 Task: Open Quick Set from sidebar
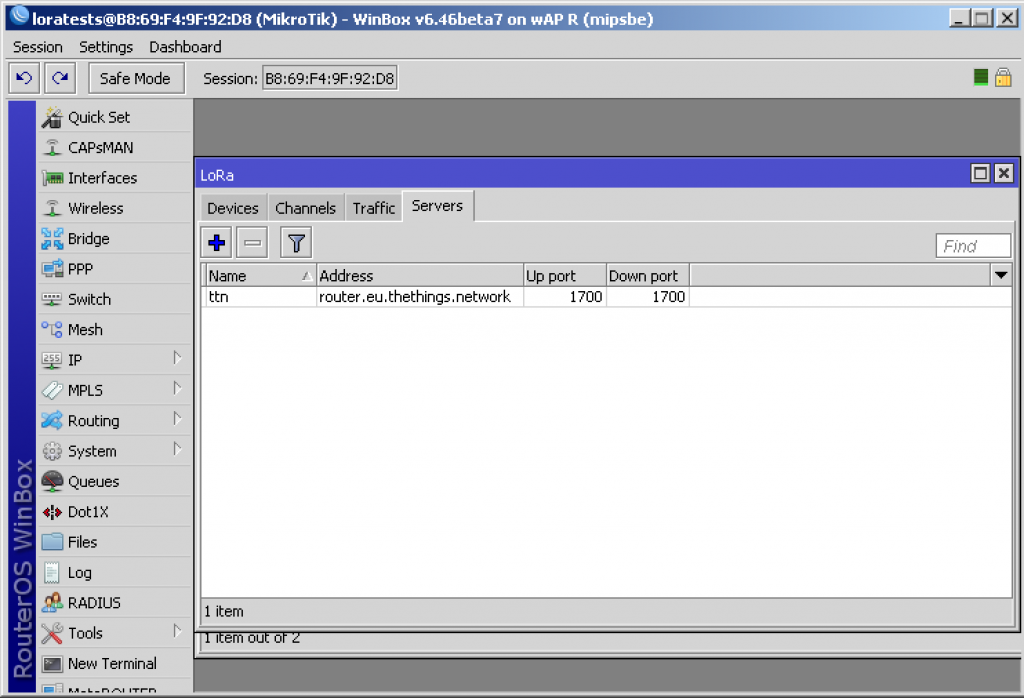(98, 117)
